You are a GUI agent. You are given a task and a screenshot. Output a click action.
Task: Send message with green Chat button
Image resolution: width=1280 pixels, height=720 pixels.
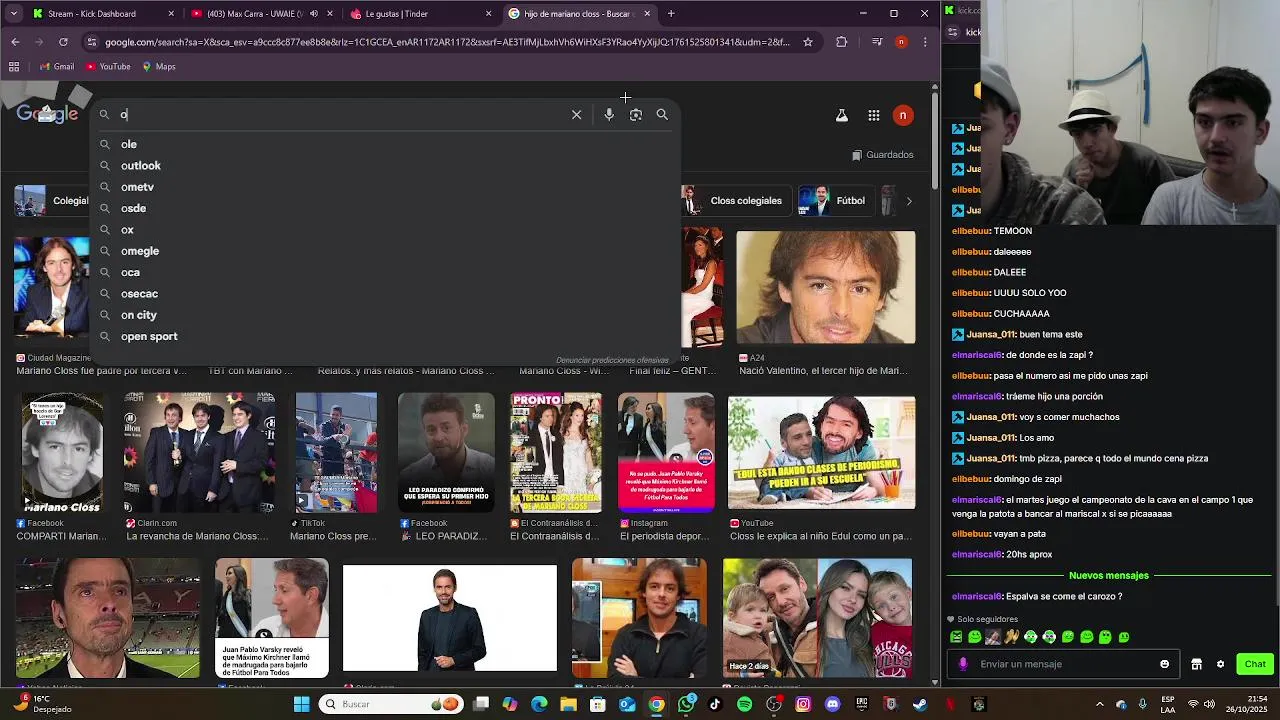pyautogui.click(x=1255, y=664)
